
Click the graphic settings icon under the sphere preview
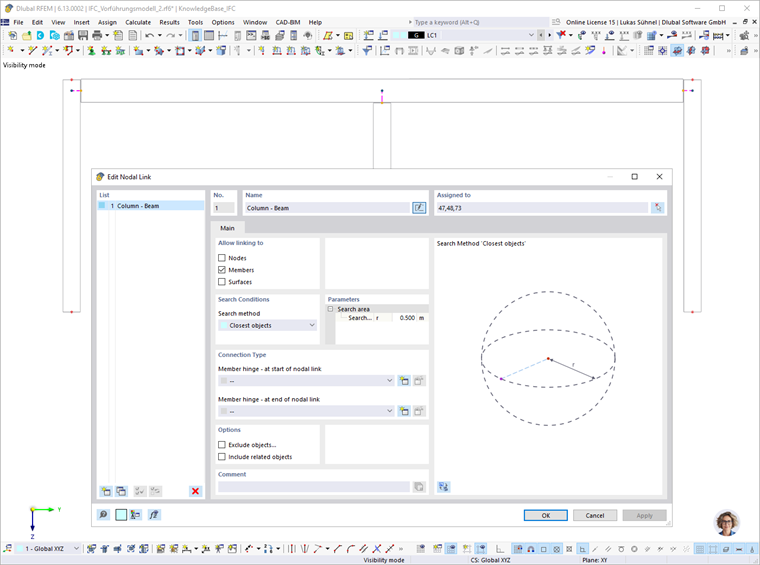[x=443, y=487]
